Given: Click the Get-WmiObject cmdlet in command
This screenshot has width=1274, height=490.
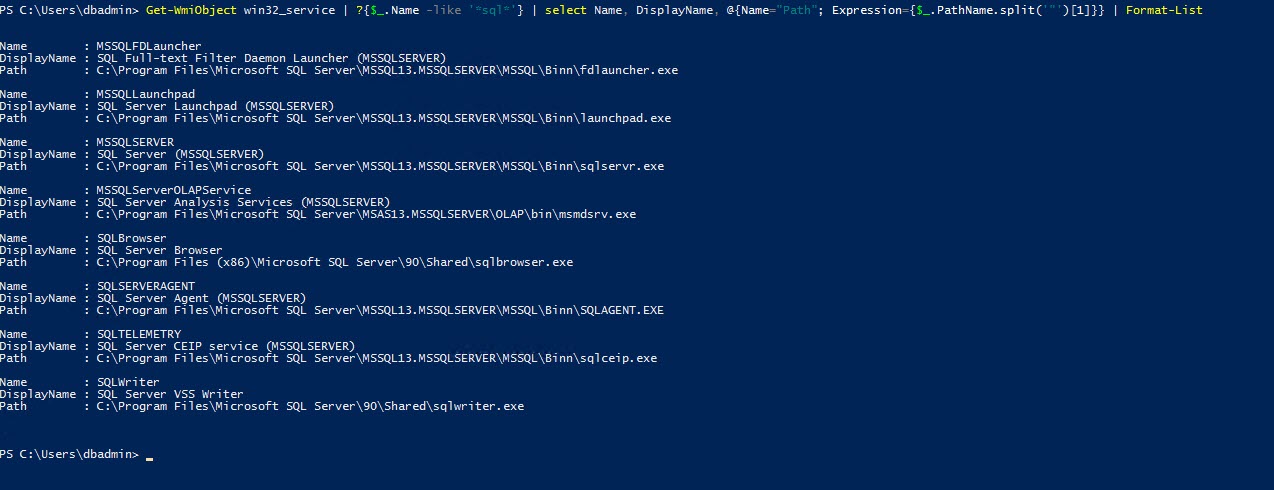Looking at the screenshot, I should [191, 10].
